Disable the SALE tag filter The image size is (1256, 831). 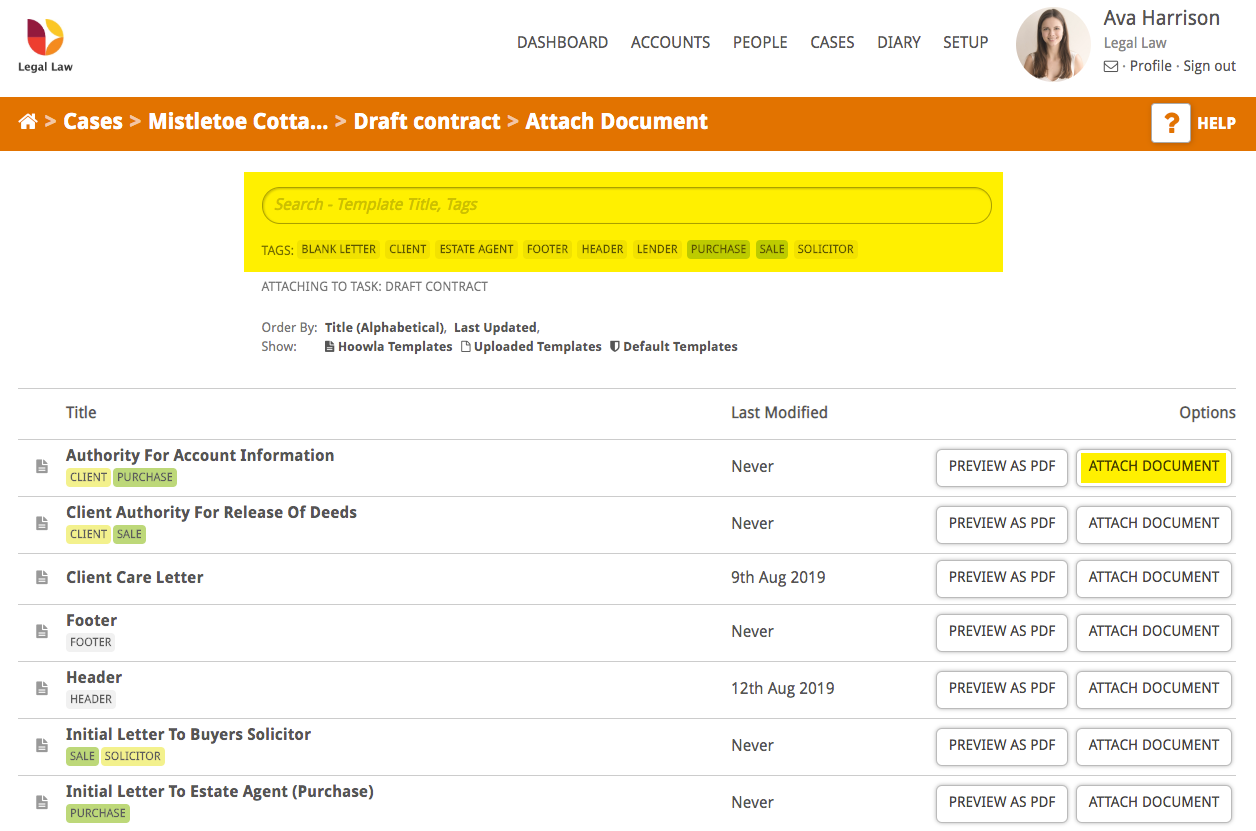pos(771,249)
